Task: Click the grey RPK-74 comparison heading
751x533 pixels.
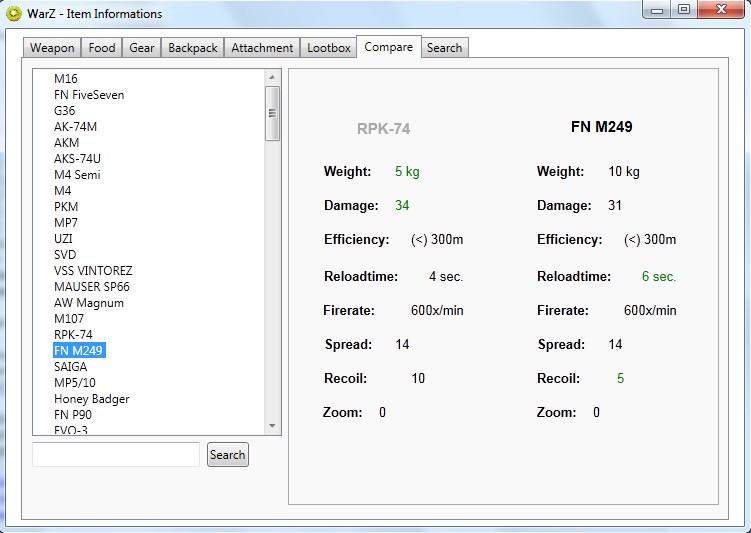Action: pyautogui.click(x=384, y=129)
